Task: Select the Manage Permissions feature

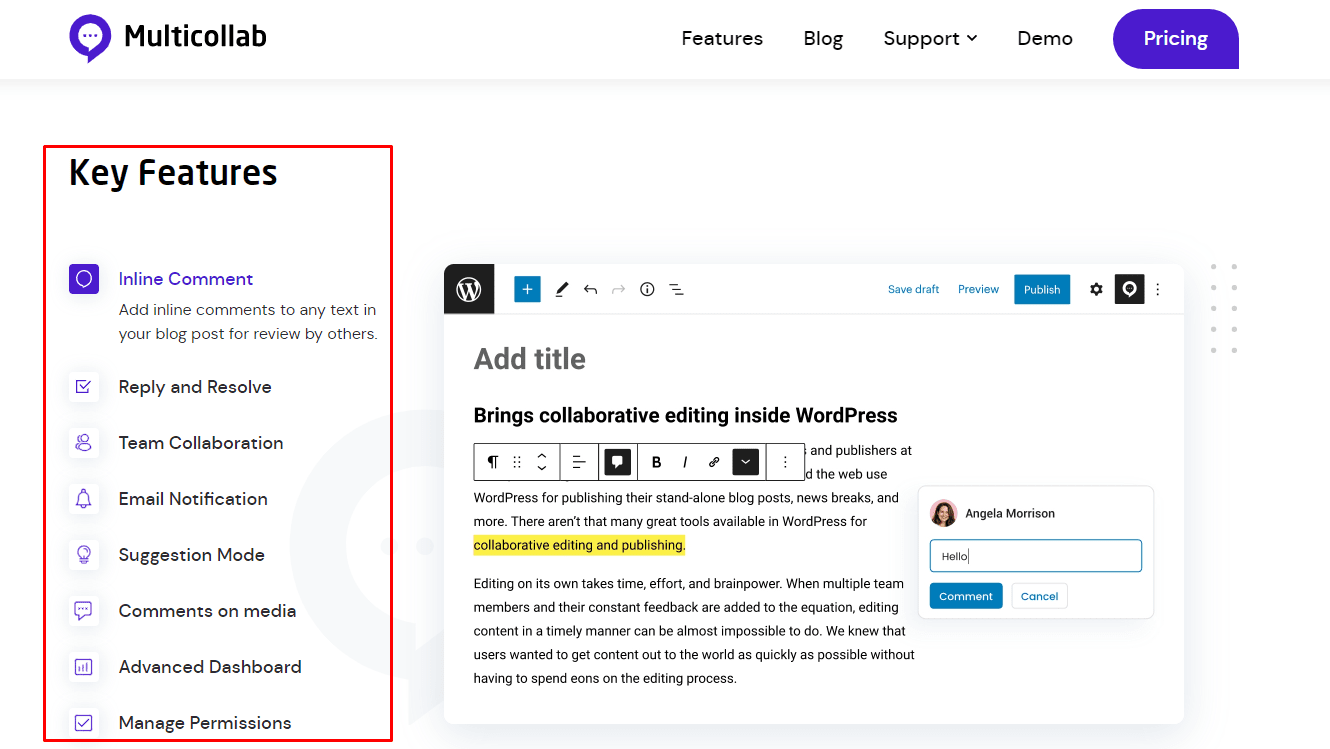Action: pyautogui.click(x=205, y=723)
